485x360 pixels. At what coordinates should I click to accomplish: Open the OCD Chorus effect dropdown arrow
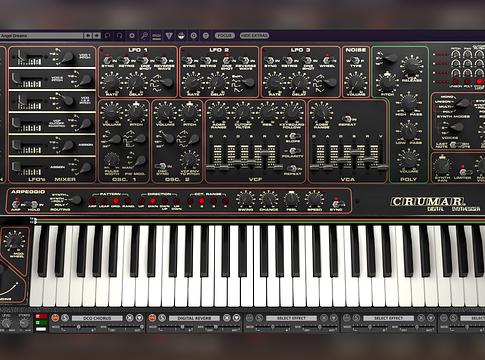140,318
